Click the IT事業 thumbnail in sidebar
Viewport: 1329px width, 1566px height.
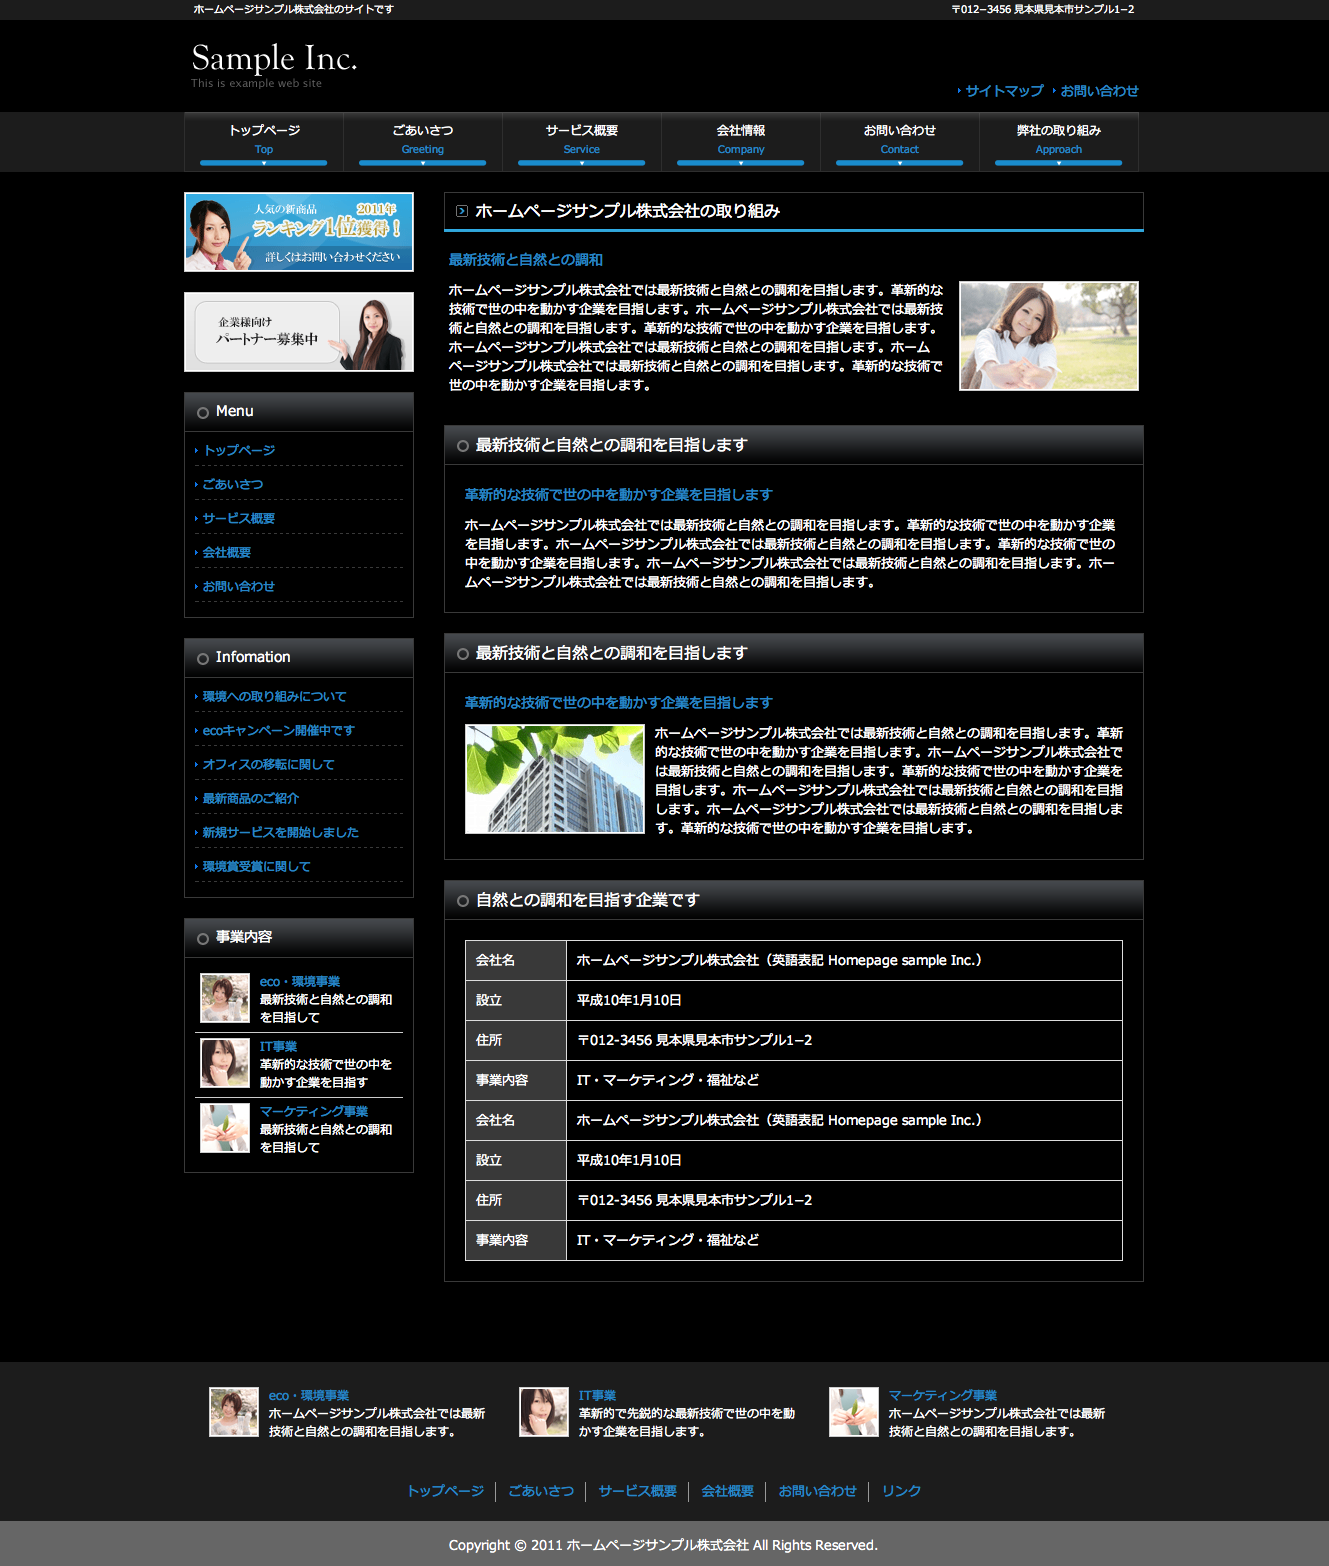[225, 1063]
